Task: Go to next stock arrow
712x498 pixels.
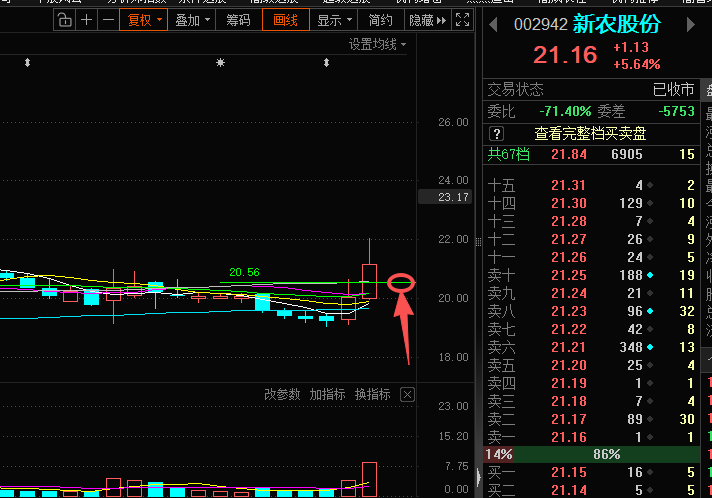Action: pos(691,25)
